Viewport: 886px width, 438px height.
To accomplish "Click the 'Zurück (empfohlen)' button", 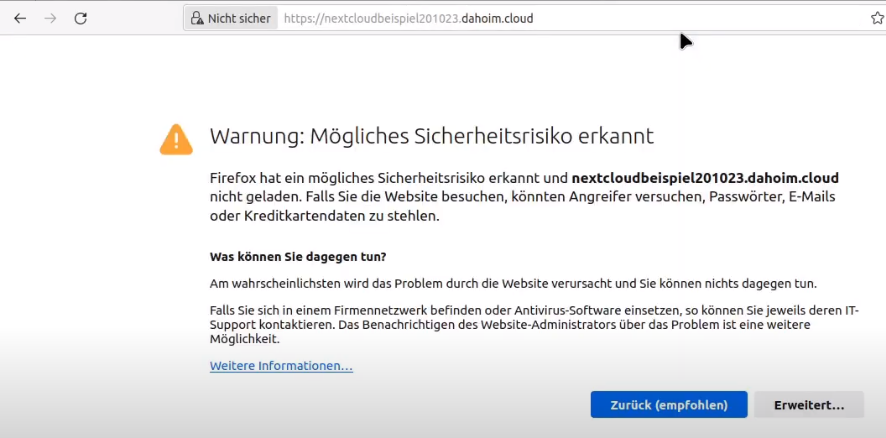I will (x=669, y=405).
